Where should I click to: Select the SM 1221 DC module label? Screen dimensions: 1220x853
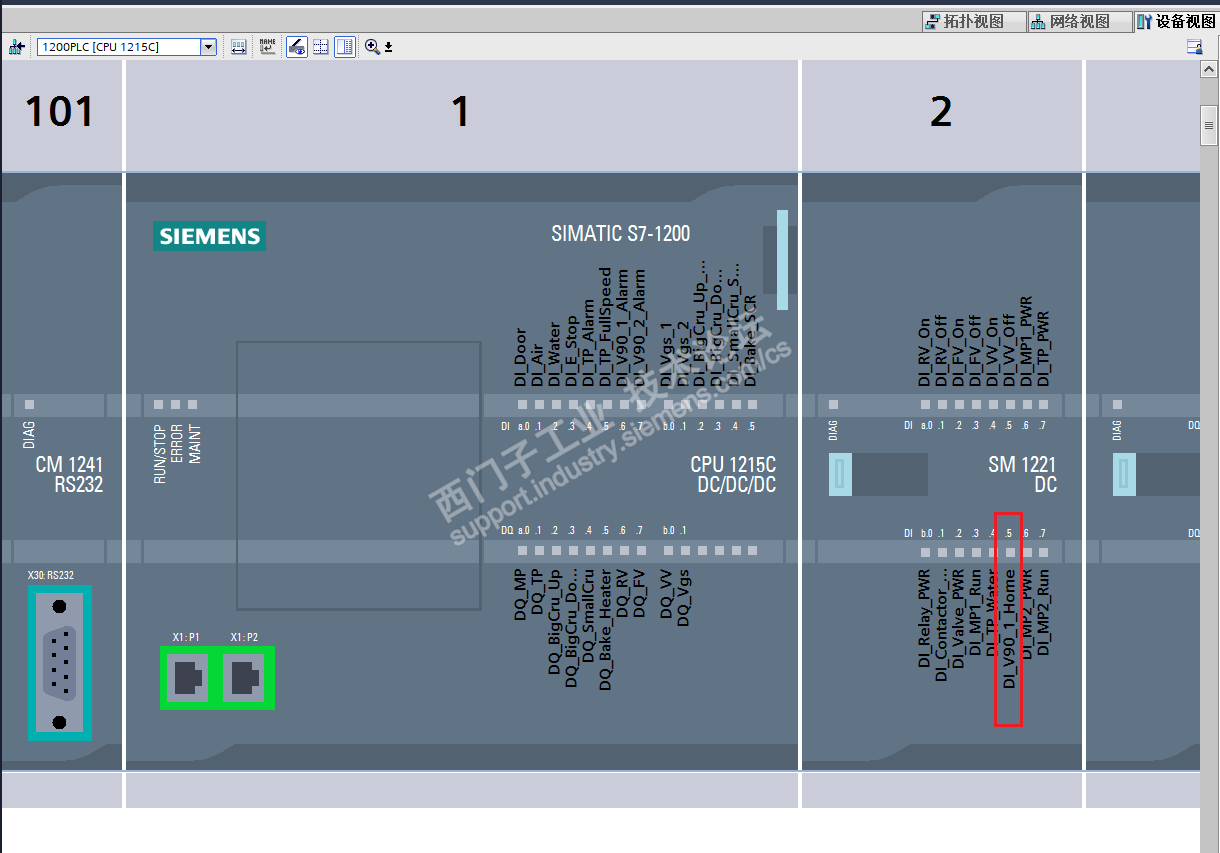(x=1022, y=474)
